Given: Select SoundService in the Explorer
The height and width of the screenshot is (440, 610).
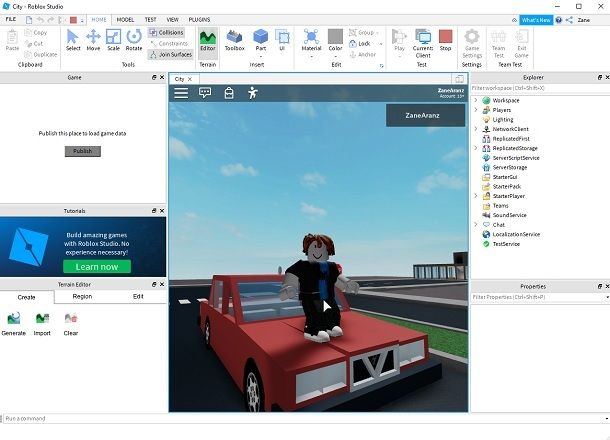Looking at the screenshot, I should (509, 215).
